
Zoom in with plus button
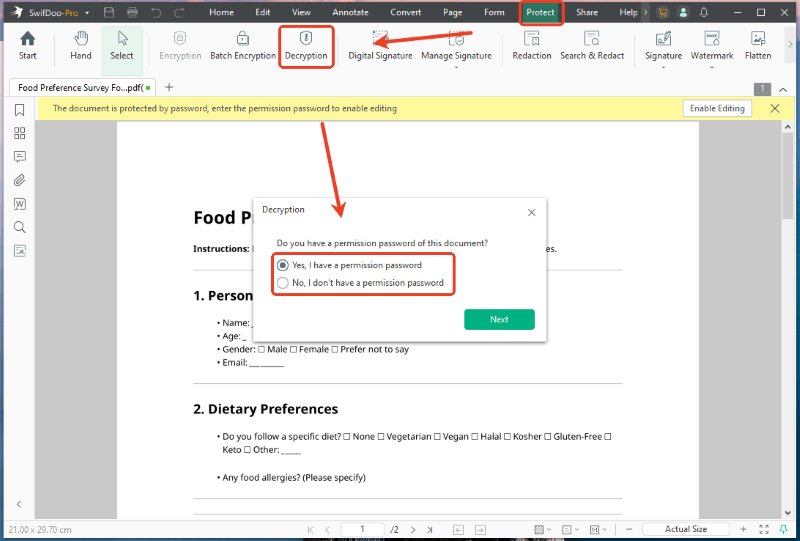(743, 530)
